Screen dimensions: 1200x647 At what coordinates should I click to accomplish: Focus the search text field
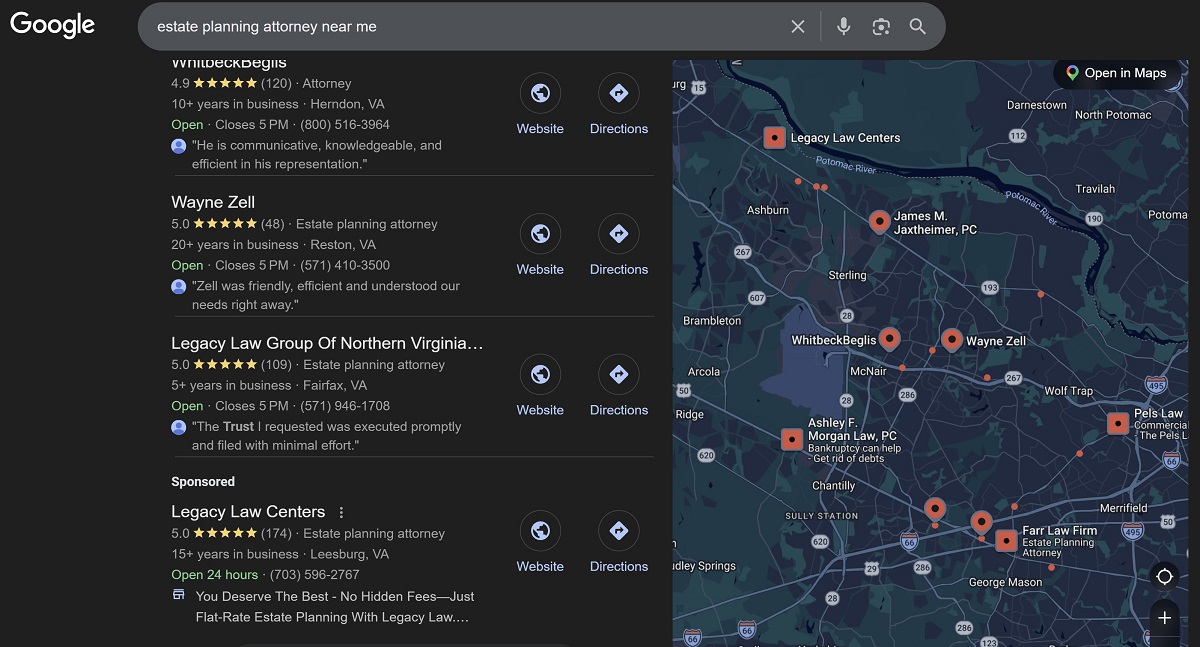point(460,27)
